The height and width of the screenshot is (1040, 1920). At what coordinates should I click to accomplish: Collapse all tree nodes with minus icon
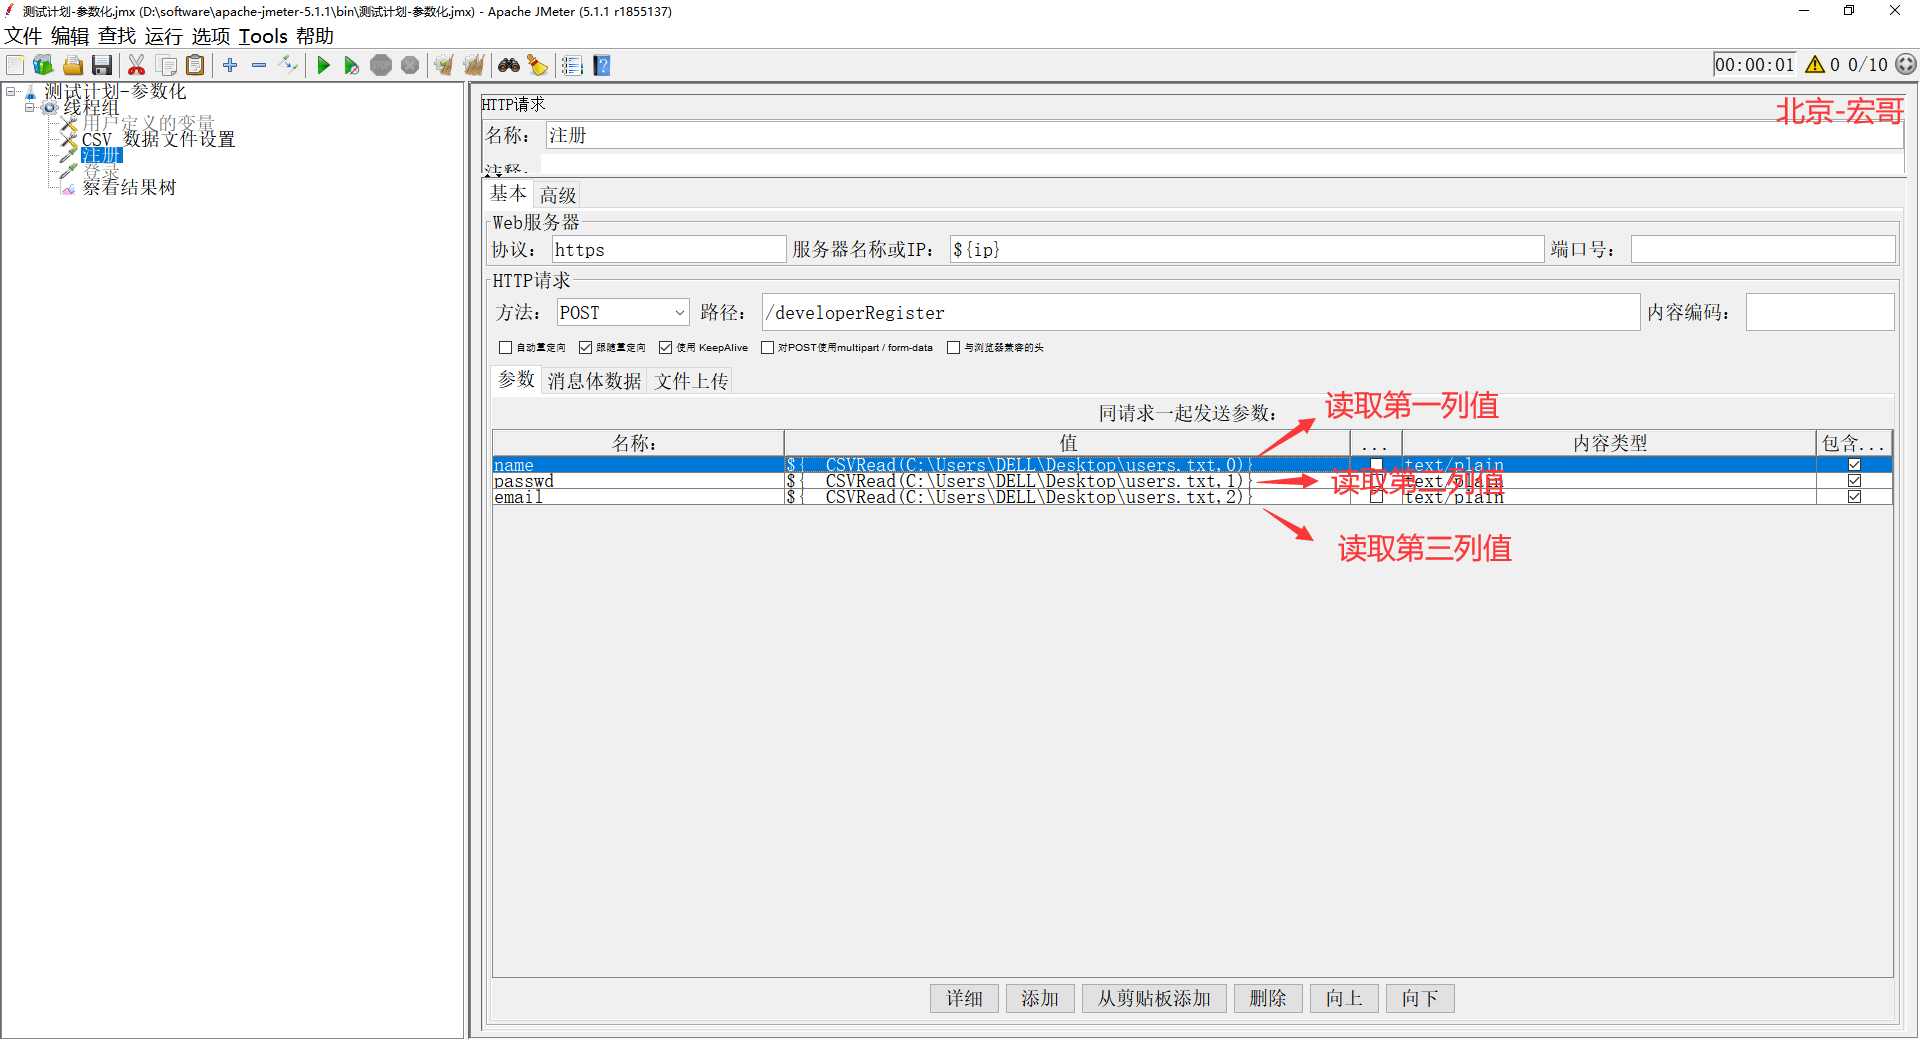point(259,65)
